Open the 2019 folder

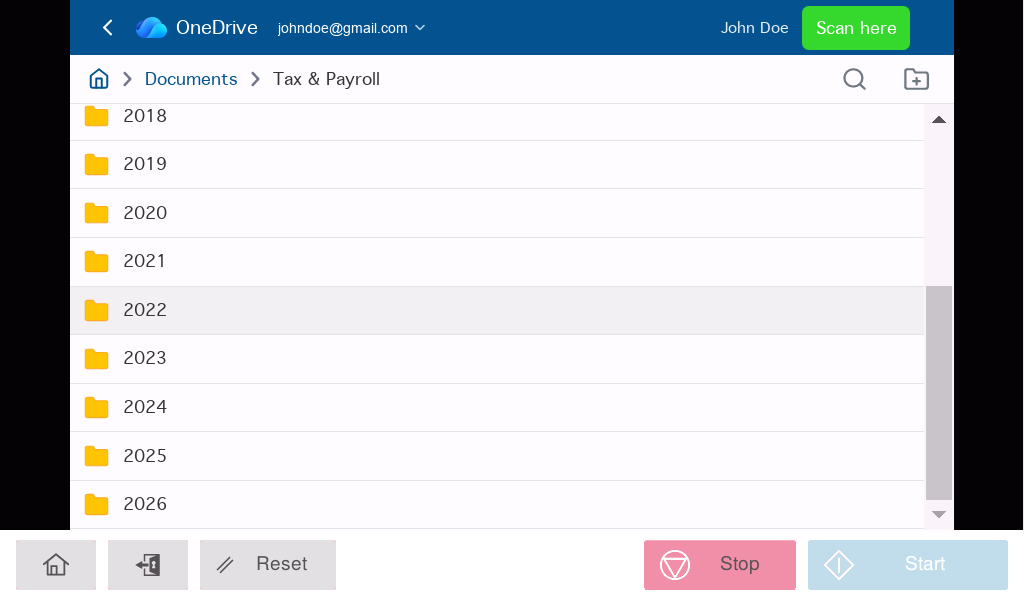pos(497,165)
